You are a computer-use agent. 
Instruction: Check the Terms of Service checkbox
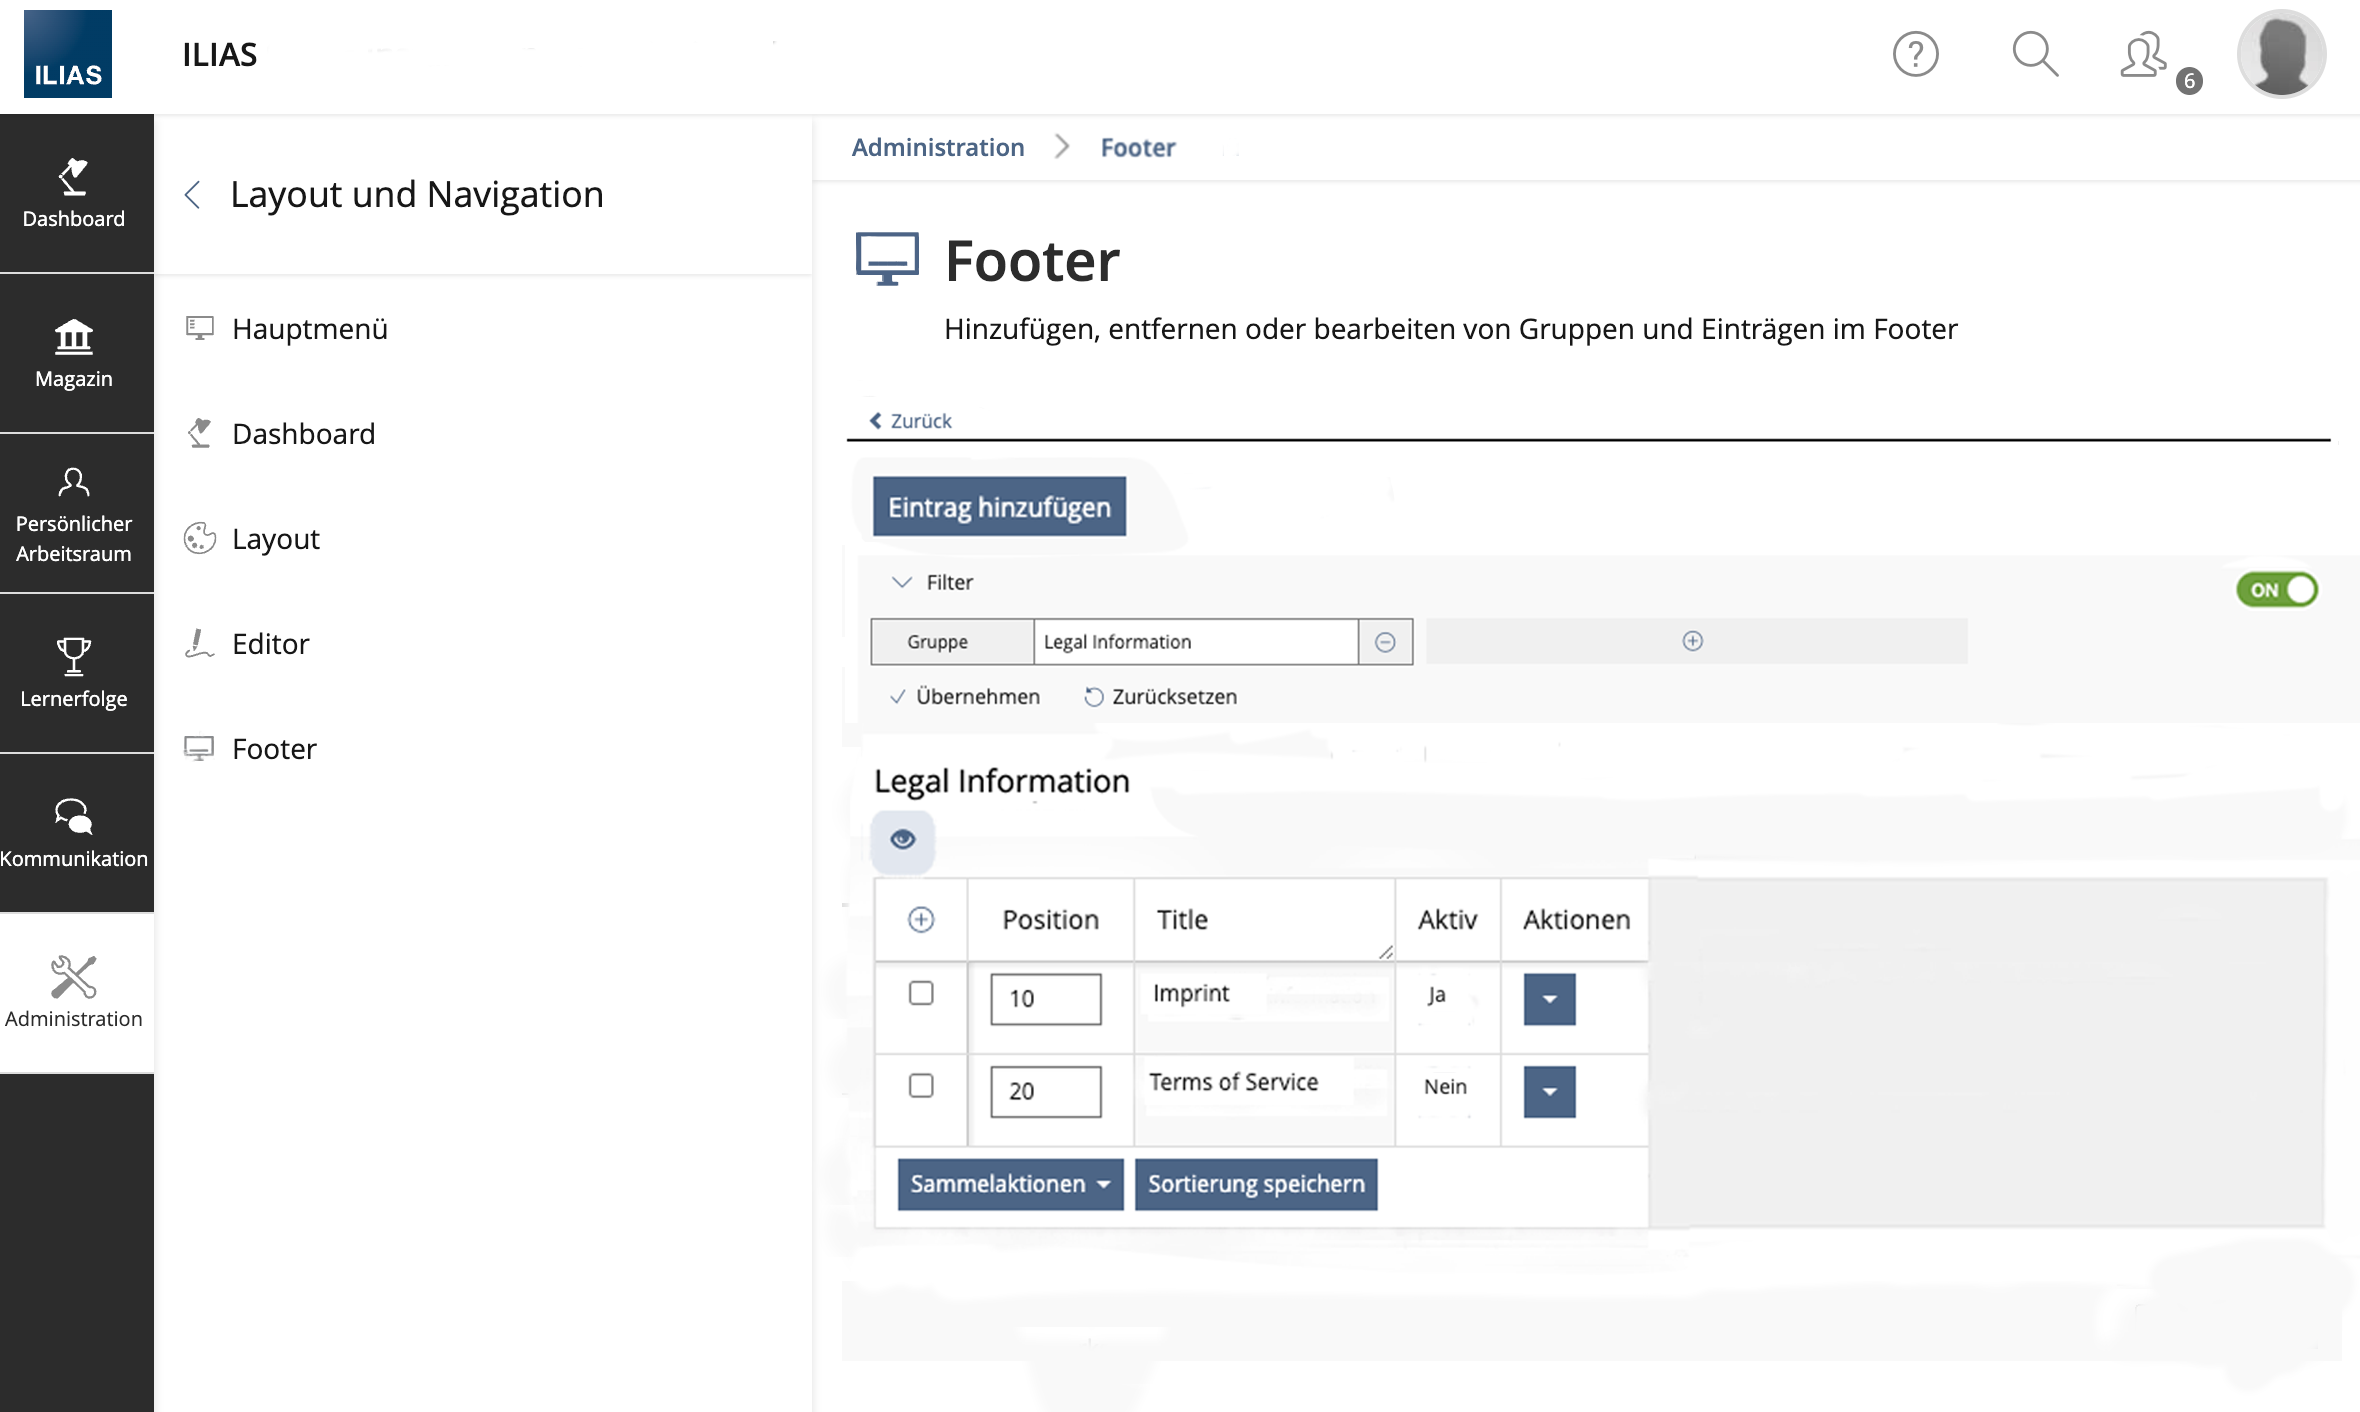[x=921, y=1086]
